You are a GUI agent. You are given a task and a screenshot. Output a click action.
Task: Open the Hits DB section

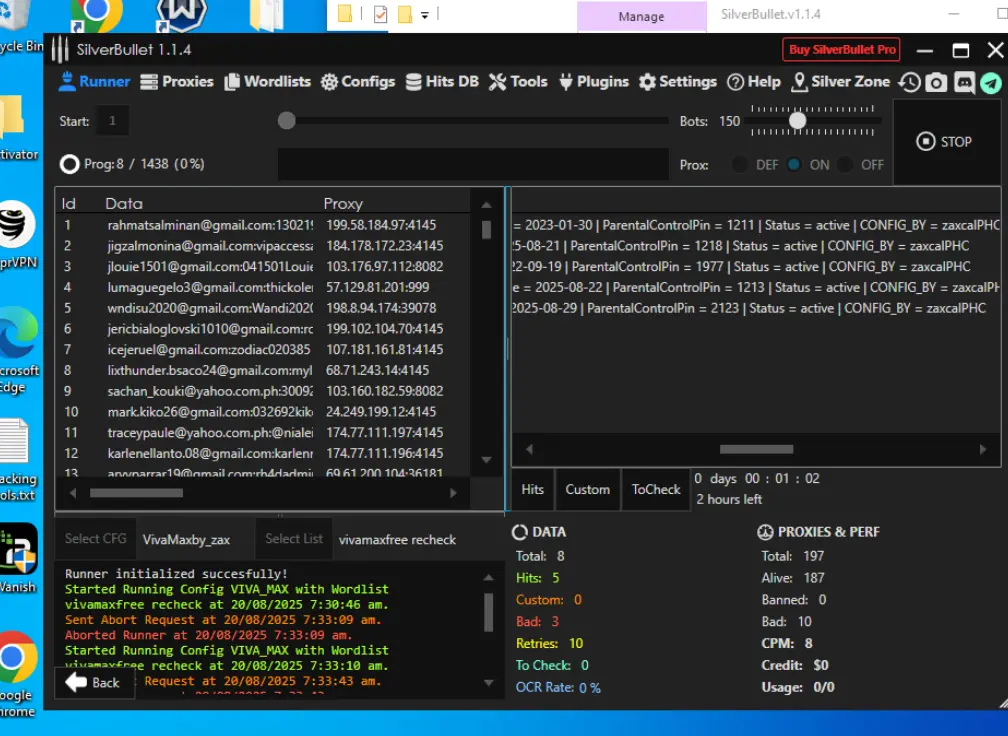pyautogui.click(x=442, y=82)
